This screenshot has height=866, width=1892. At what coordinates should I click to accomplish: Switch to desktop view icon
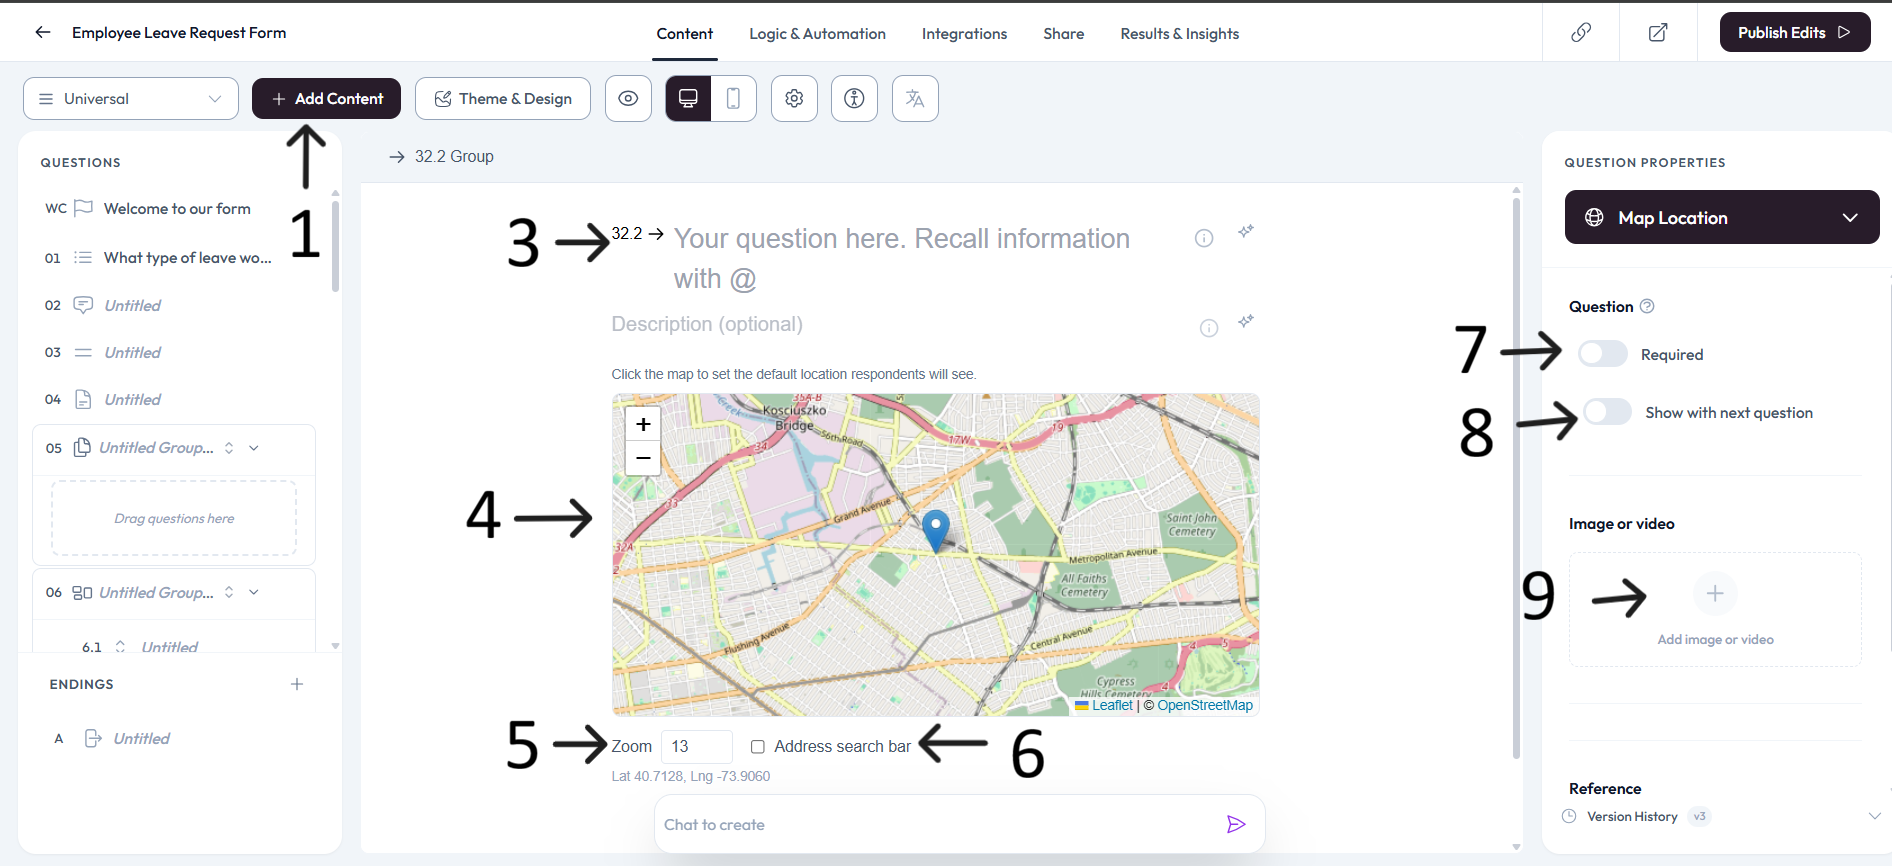688,98
